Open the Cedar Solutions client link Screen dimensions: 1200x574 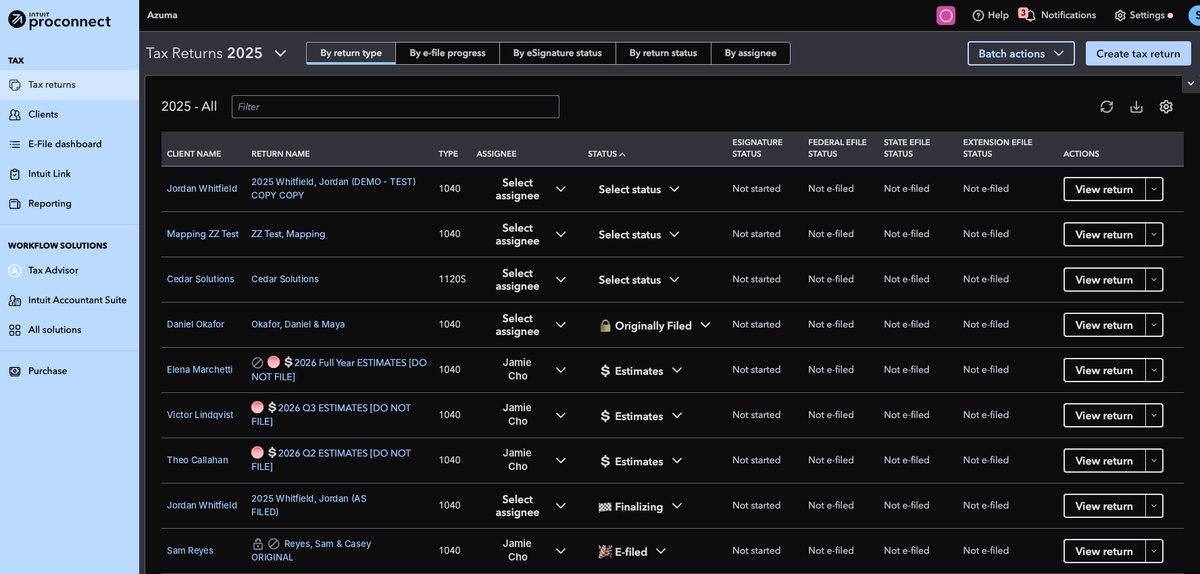(x=200, y=279)
